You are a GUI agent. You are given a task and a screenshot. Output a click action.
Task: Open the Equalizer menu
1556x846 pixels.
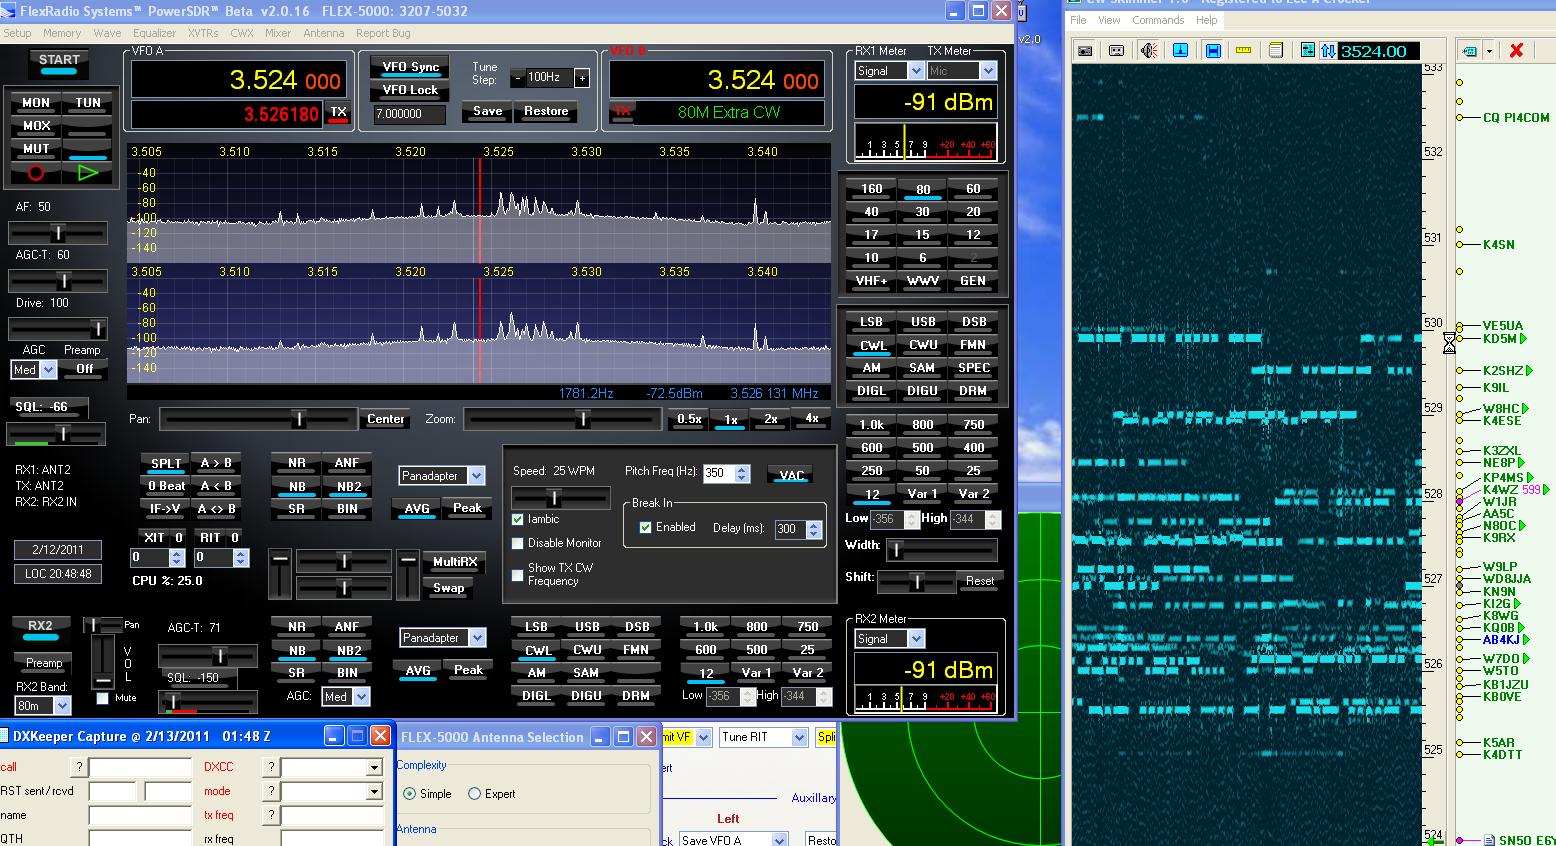[154, 33]
